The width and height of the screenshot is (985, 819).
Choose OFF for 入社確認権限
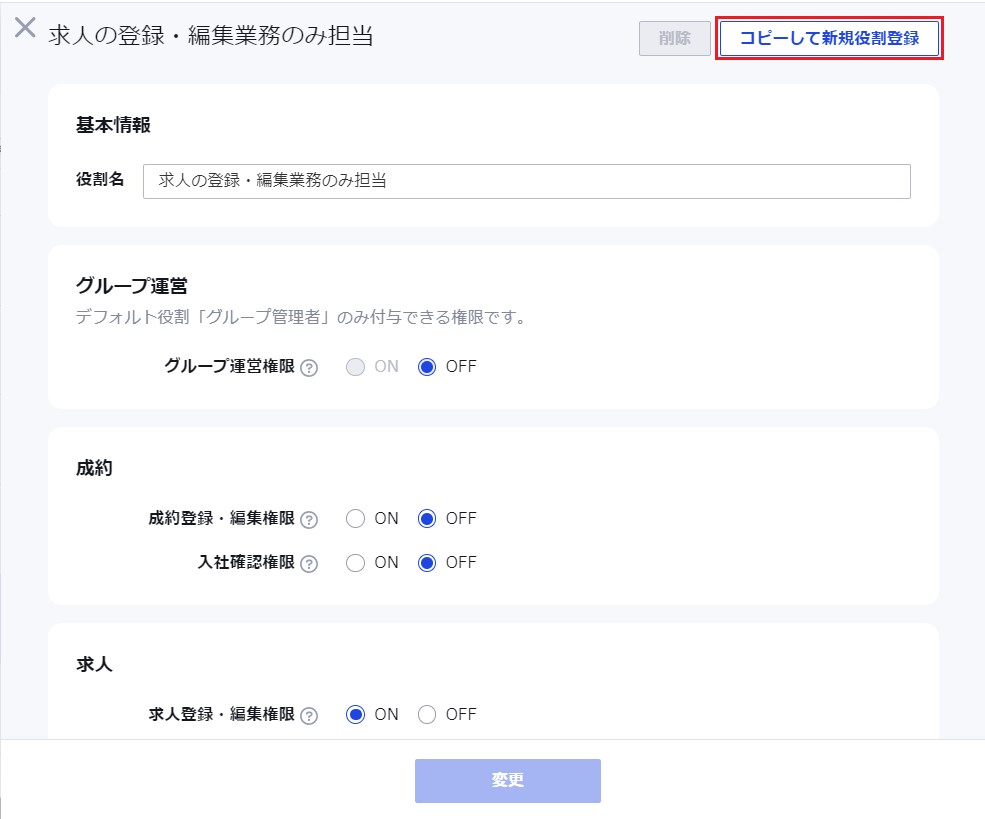(x=427, y=563)
